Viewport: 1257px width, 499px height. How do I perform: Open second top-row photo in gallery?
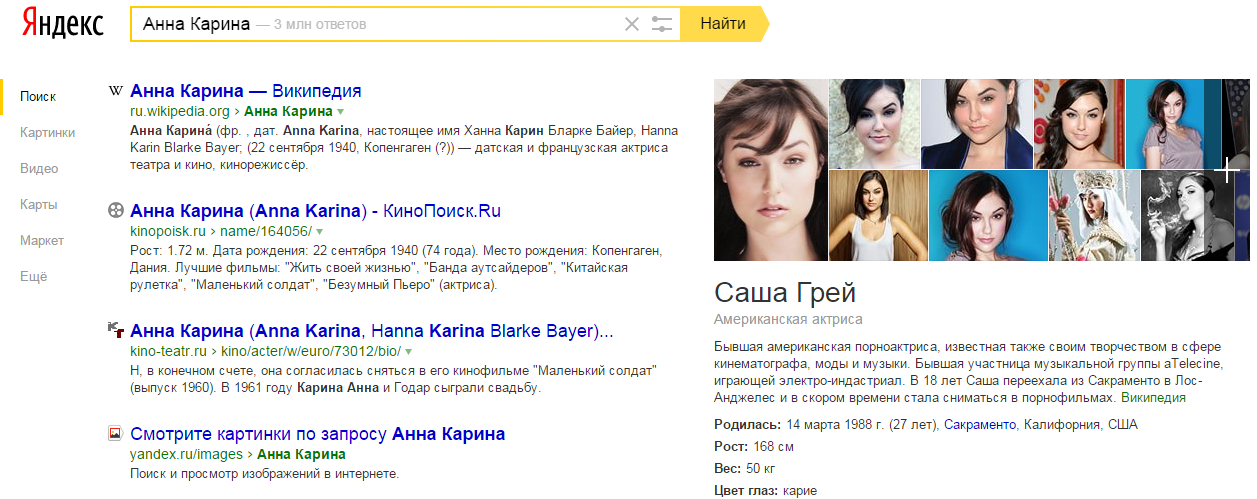pos(875,124)
